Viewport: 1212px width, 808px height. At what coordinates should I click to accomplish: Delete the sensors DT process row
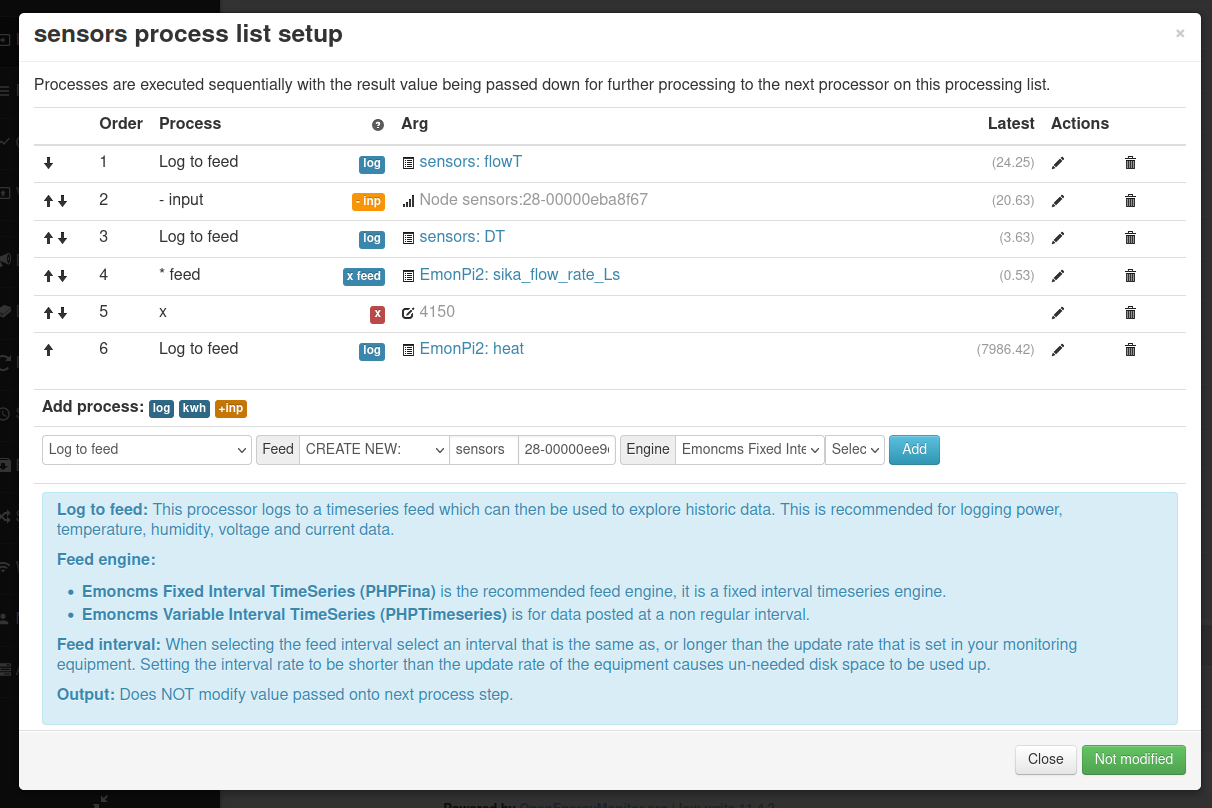click(1130, 238)
